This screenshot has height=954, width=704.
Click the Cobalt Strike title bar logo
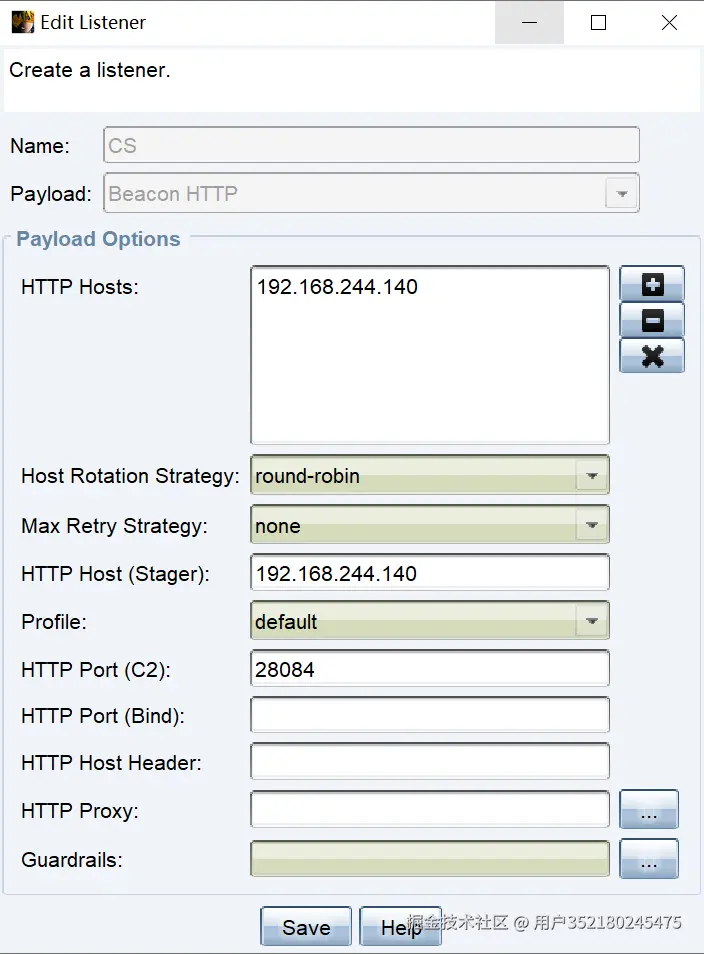pos(21,21)
